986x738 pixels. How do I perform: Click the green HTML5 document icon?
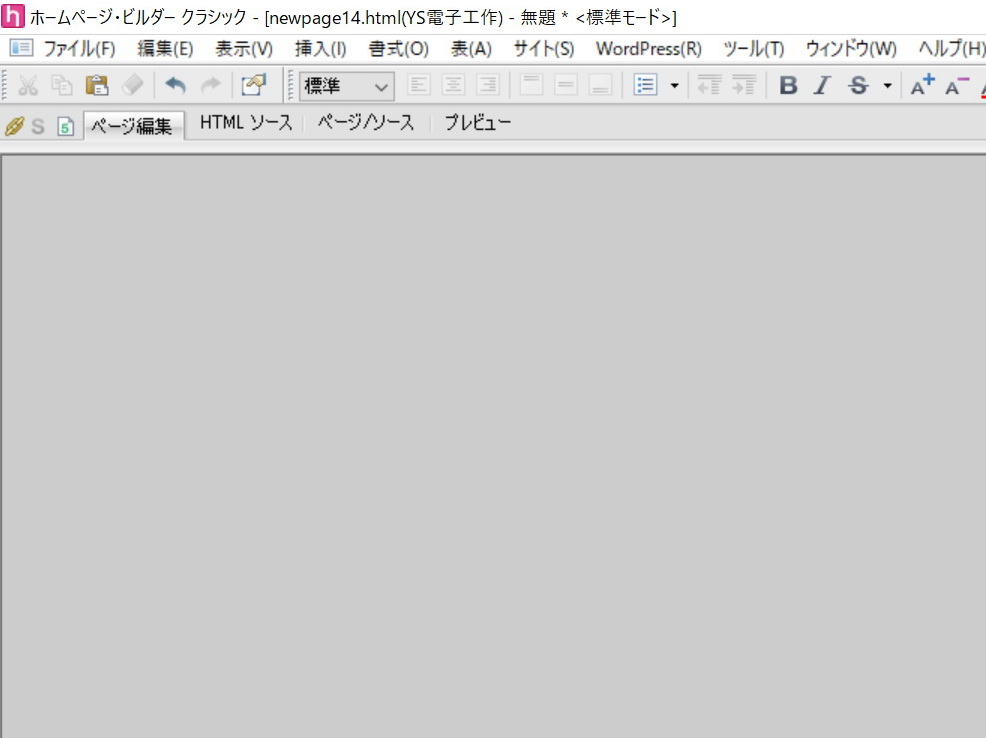65,126
